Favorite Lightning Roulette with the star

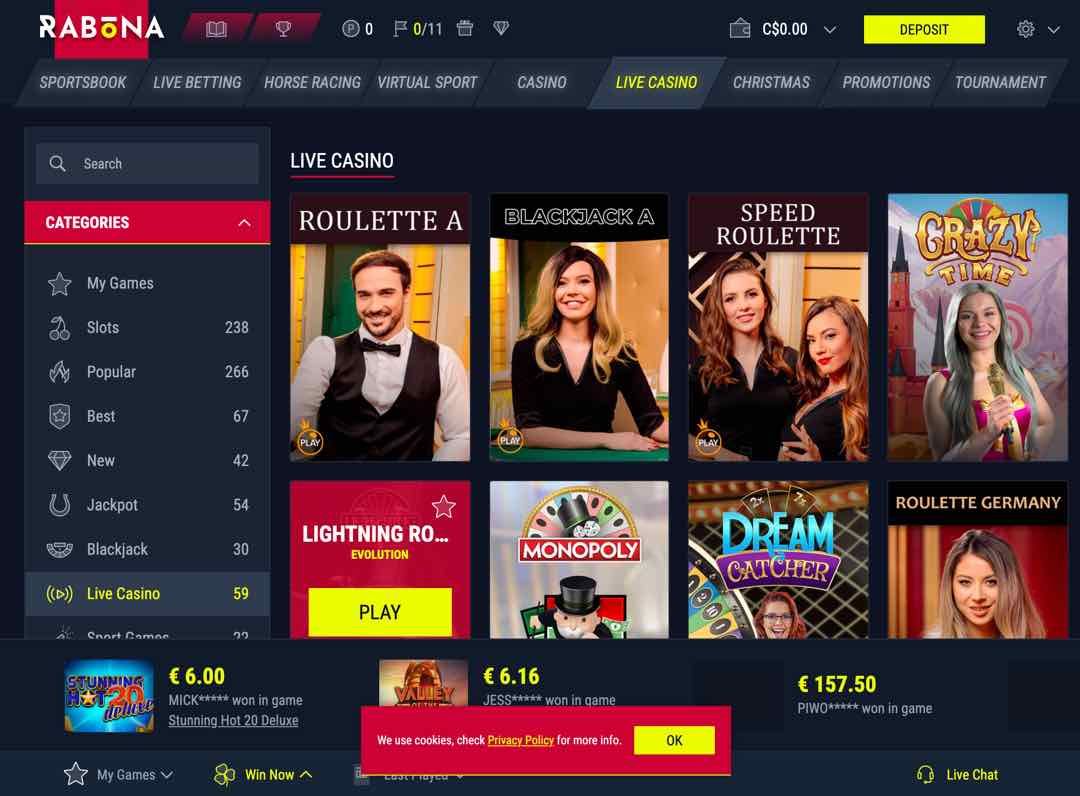(x=444, y=507)
